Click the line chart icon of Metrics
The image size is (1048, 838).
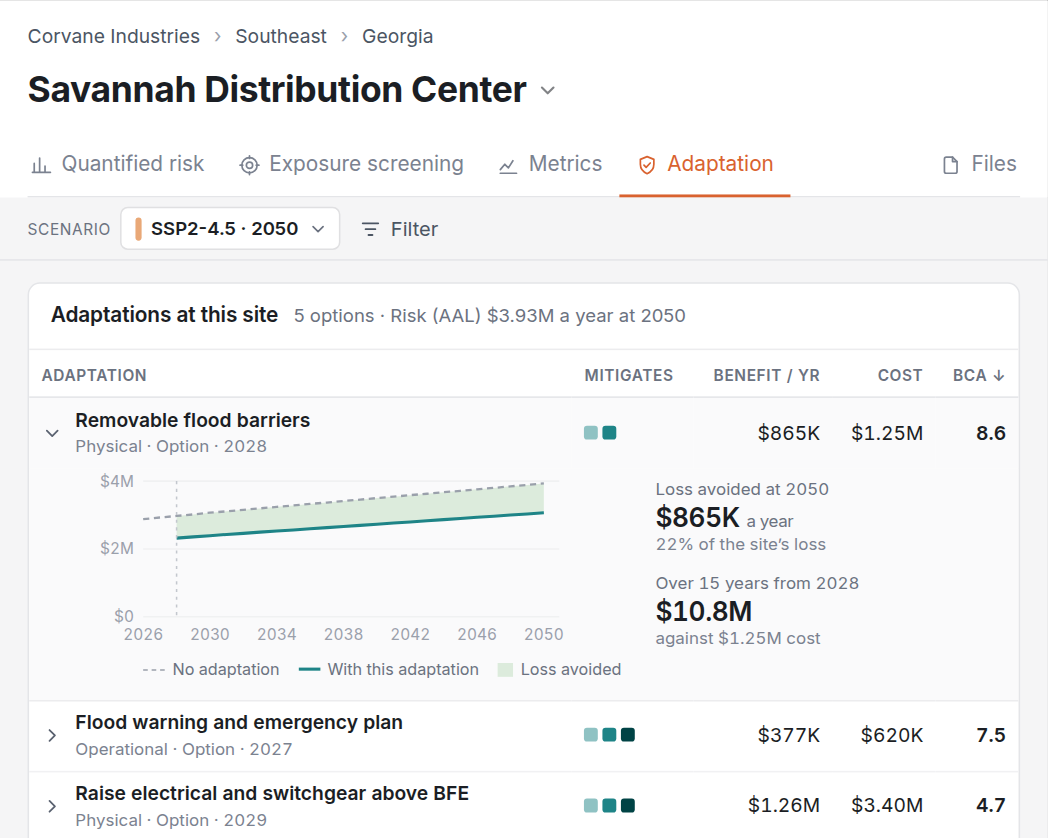[508, 166]
